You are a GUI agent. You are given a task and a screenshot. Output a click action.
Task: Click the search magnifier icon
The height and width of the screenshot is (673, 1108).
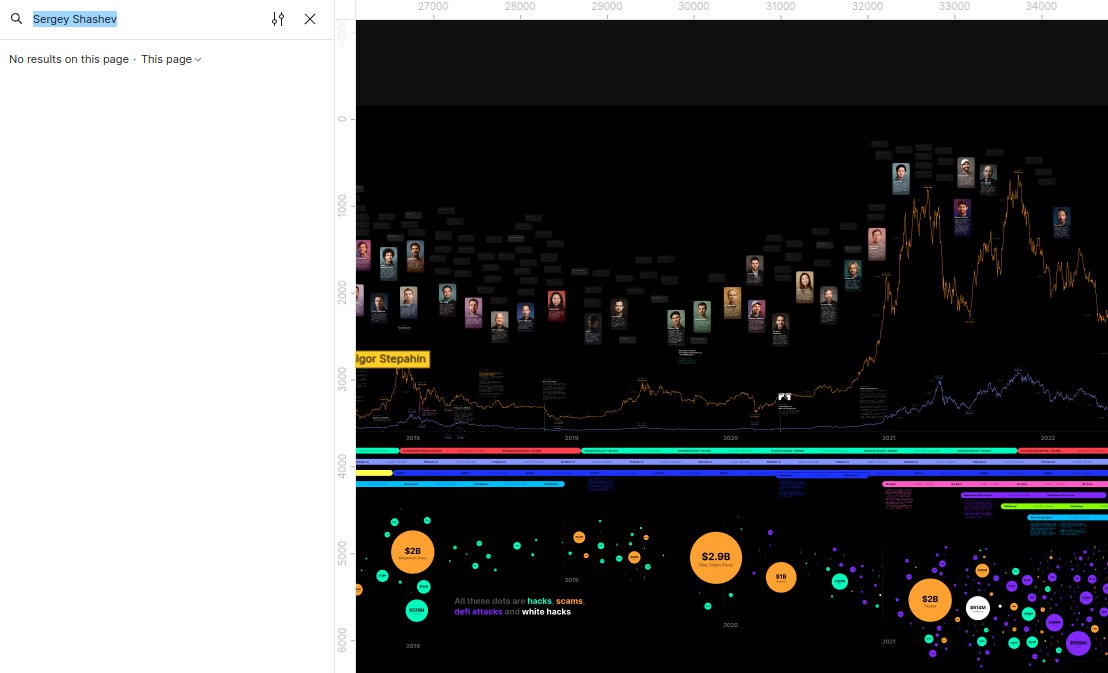[x=16, y=19]
